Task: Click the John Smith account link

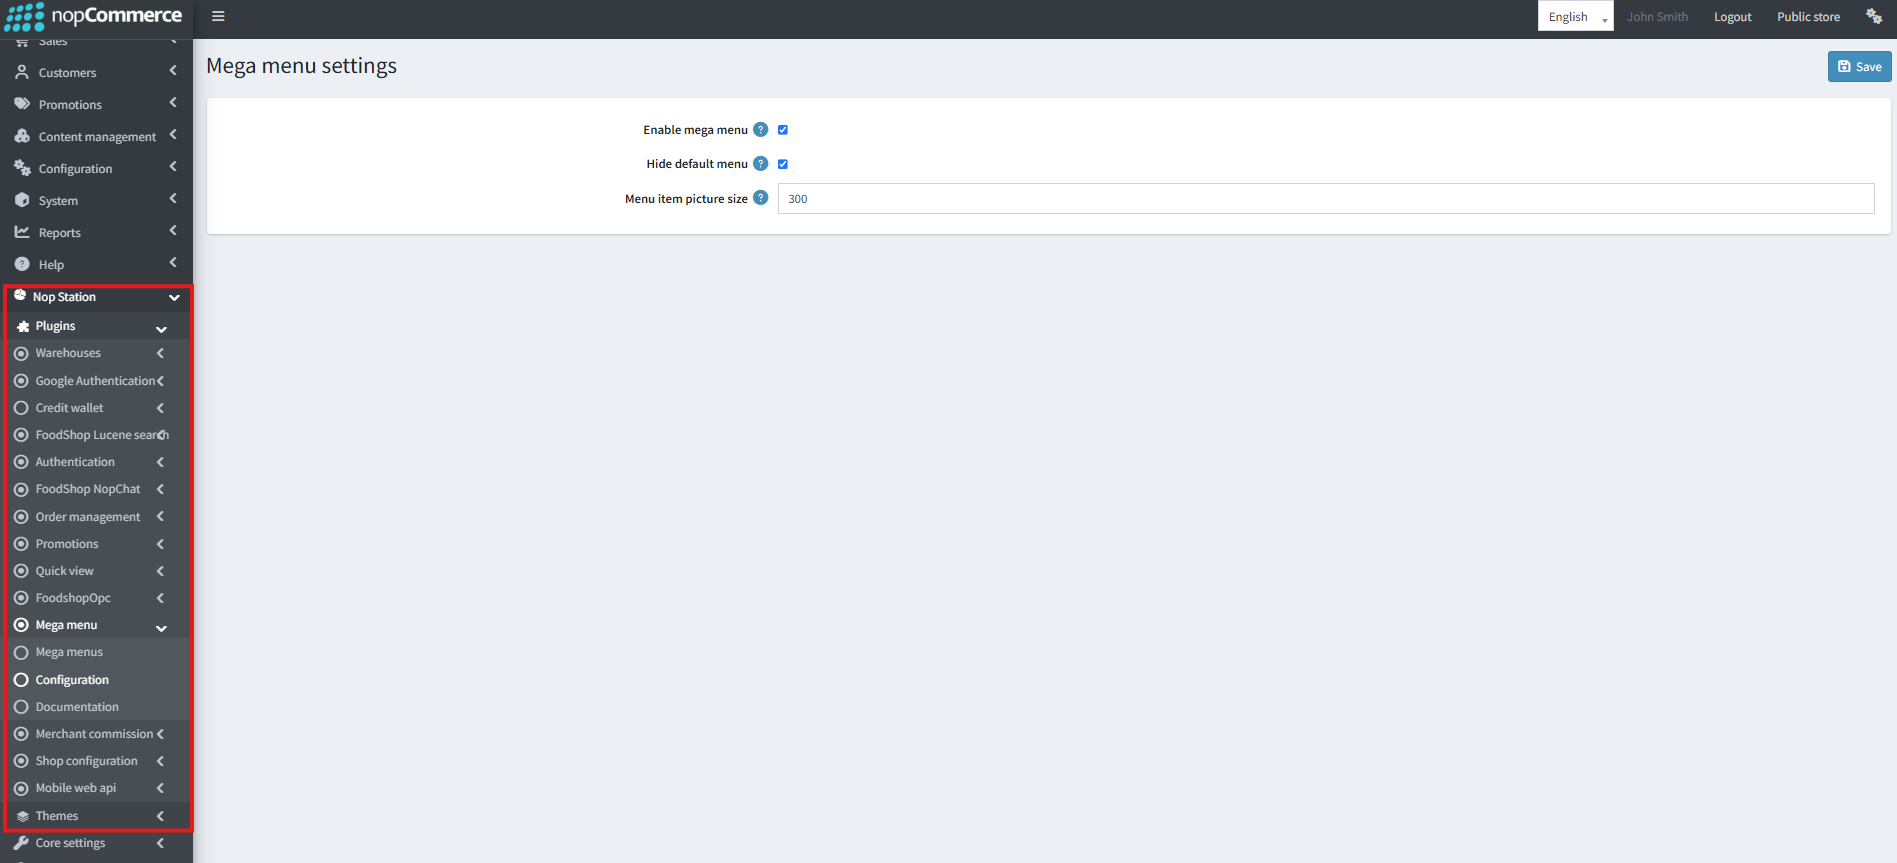Action: pyautogui.click(x=1657, y=17)
